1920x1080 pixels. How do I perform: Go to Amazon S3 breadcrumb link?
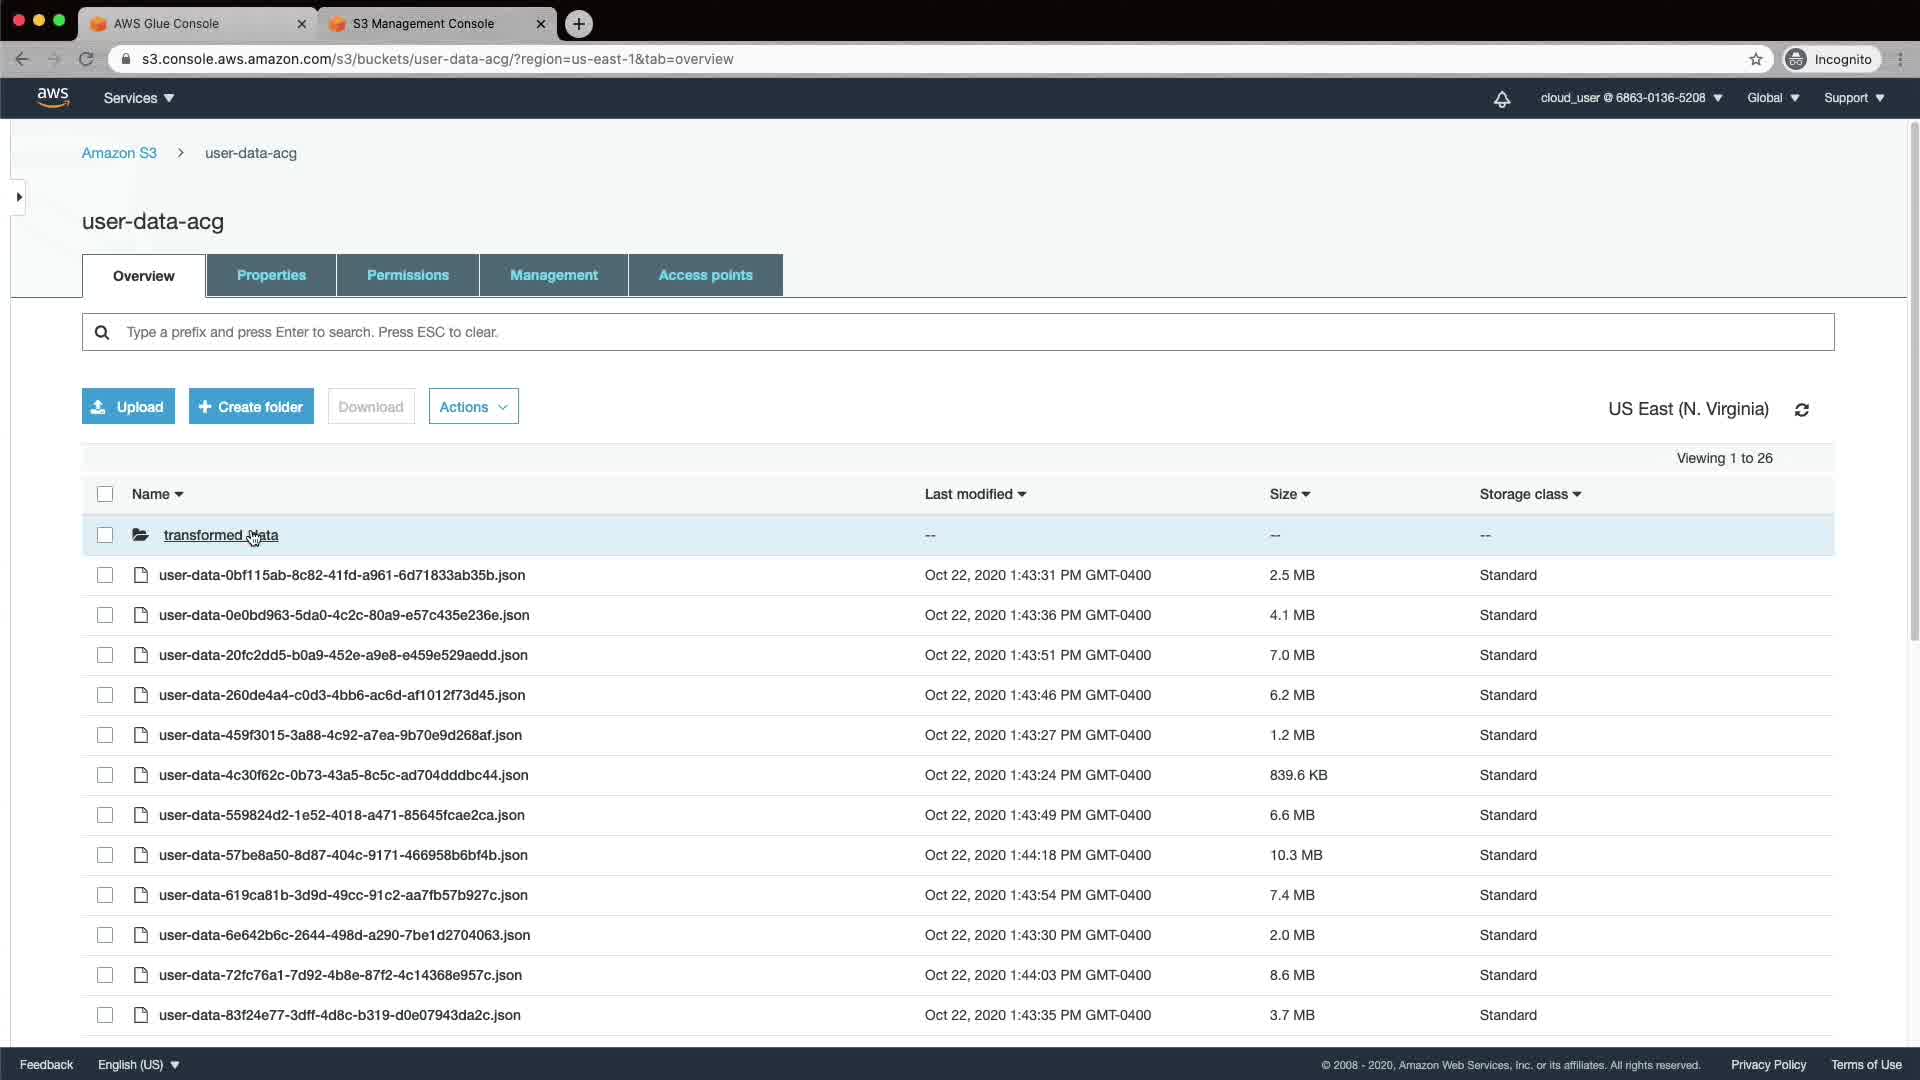point(119,153)
